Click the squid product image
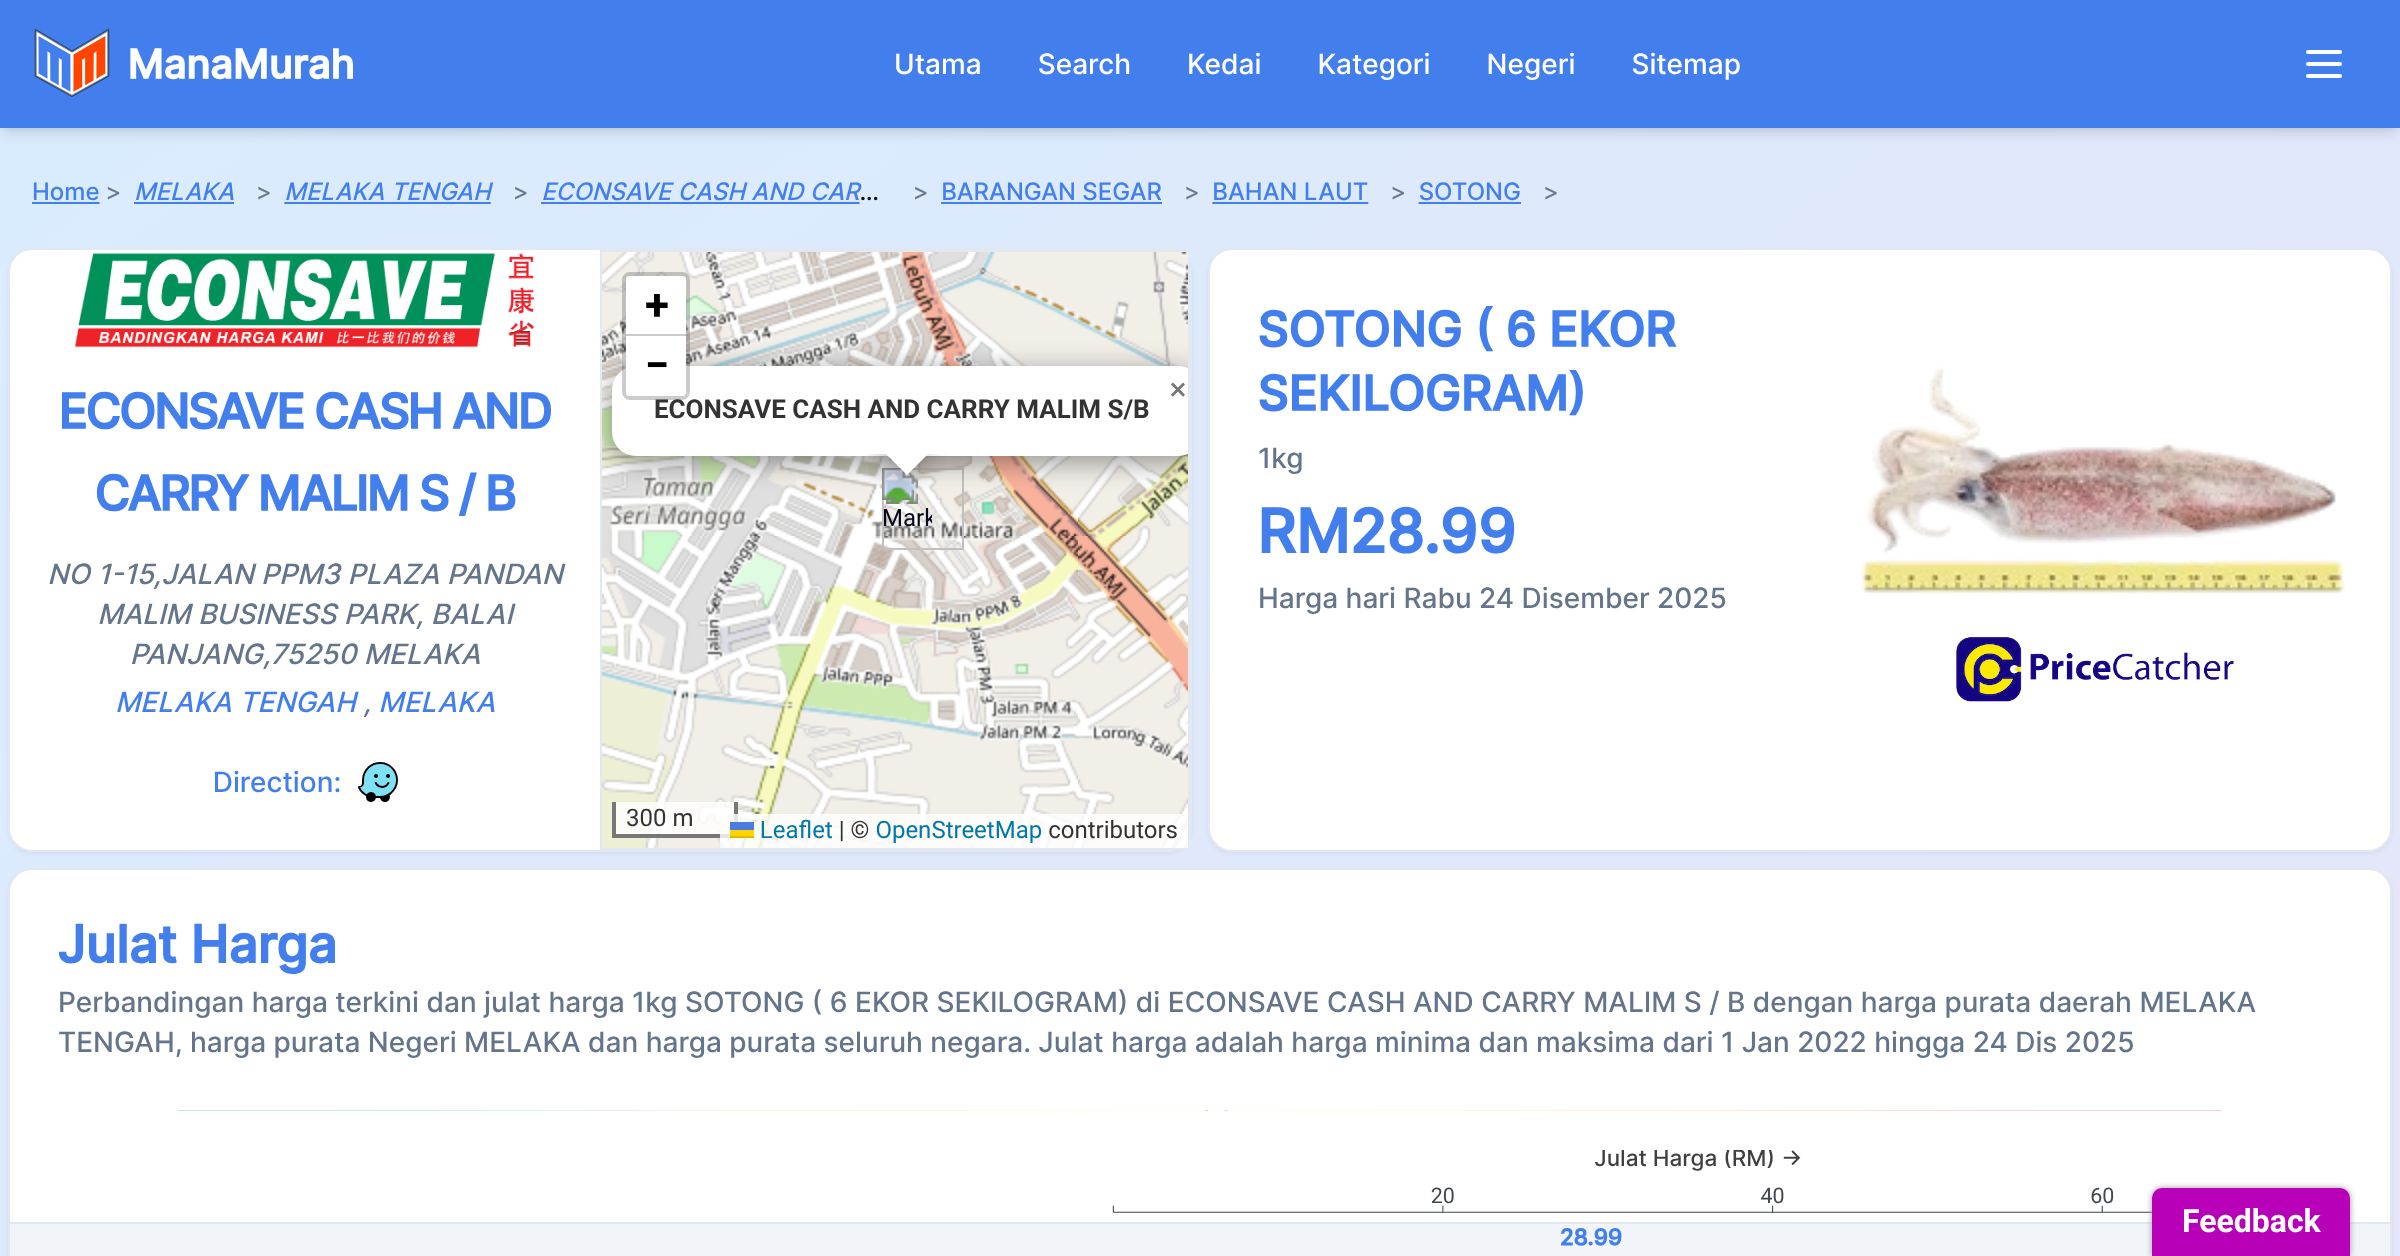 point(2102,480)
